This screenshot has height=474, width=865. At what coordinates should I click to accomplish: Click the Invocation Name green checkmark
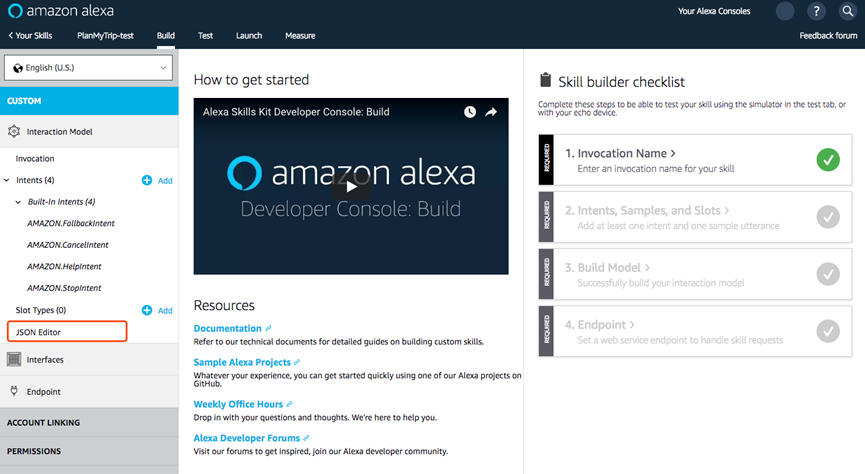click(828, 160)
